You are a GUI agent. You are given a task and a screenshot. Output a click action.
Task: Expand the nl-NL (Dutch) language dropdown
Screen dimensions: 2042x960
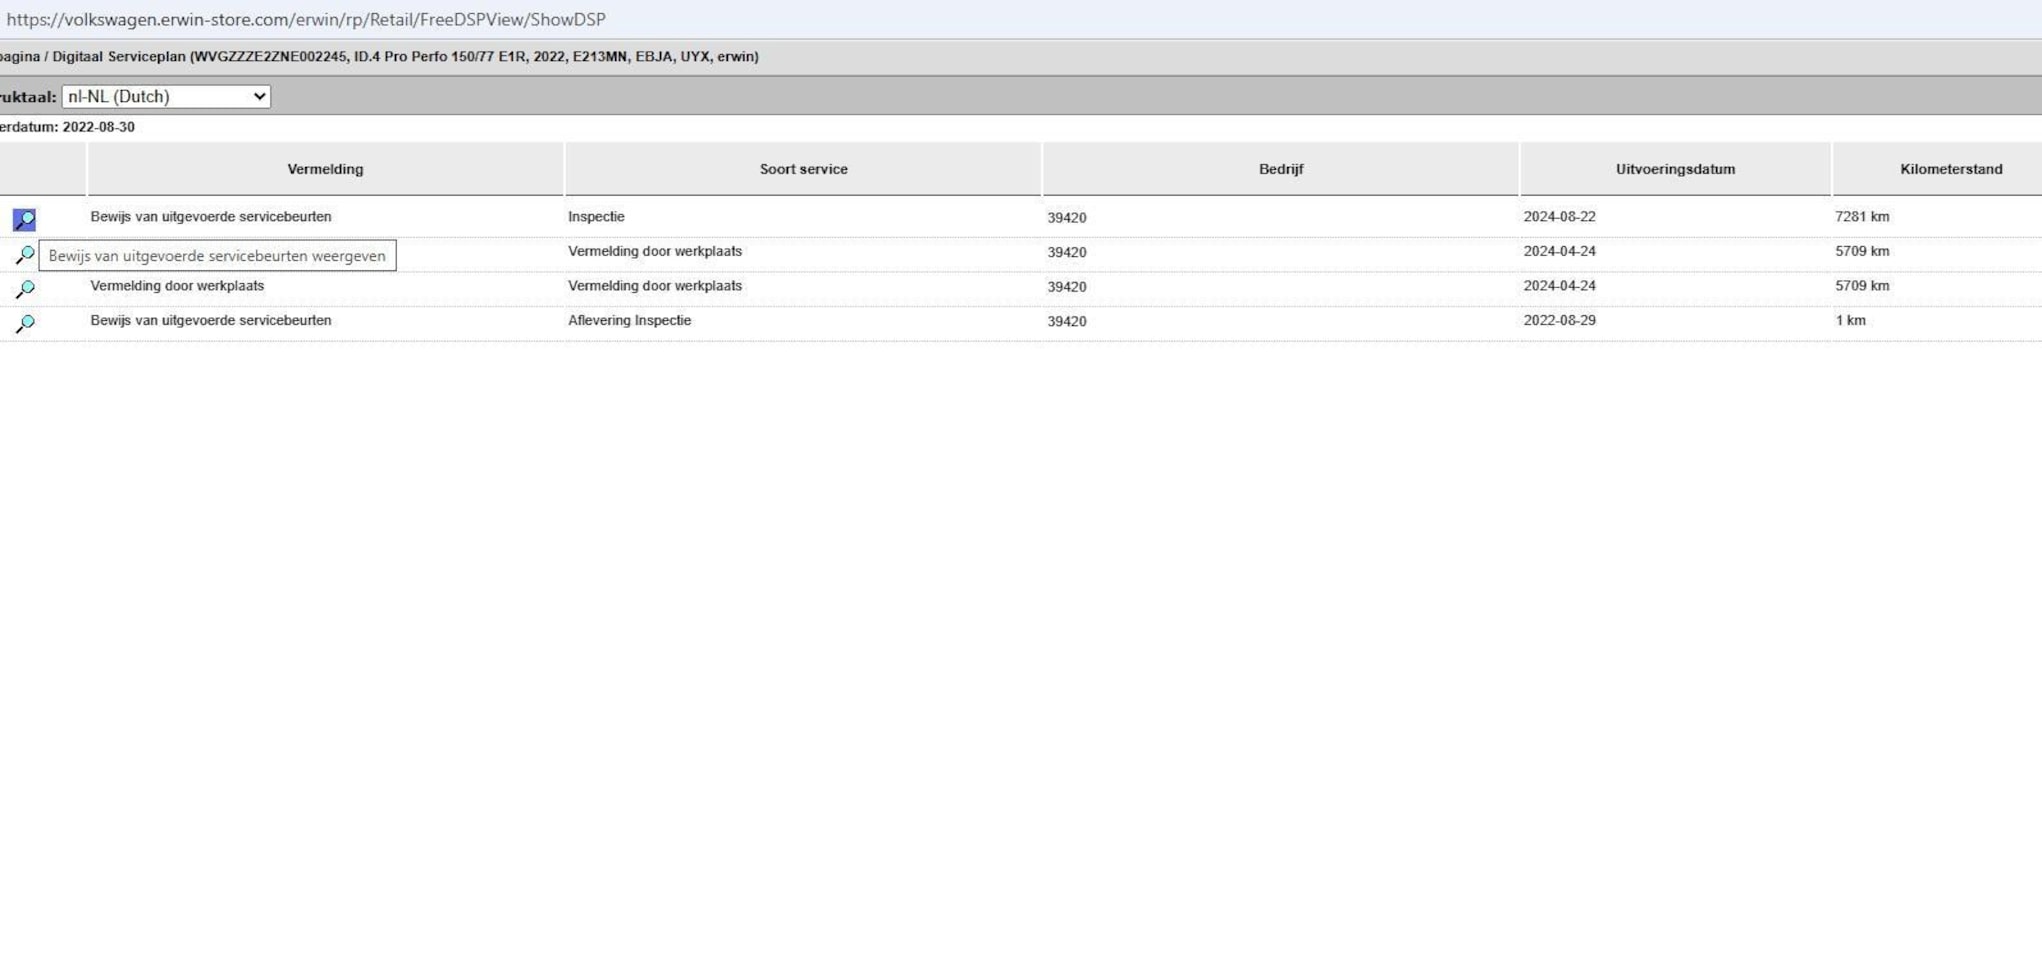tap(166, 97)
